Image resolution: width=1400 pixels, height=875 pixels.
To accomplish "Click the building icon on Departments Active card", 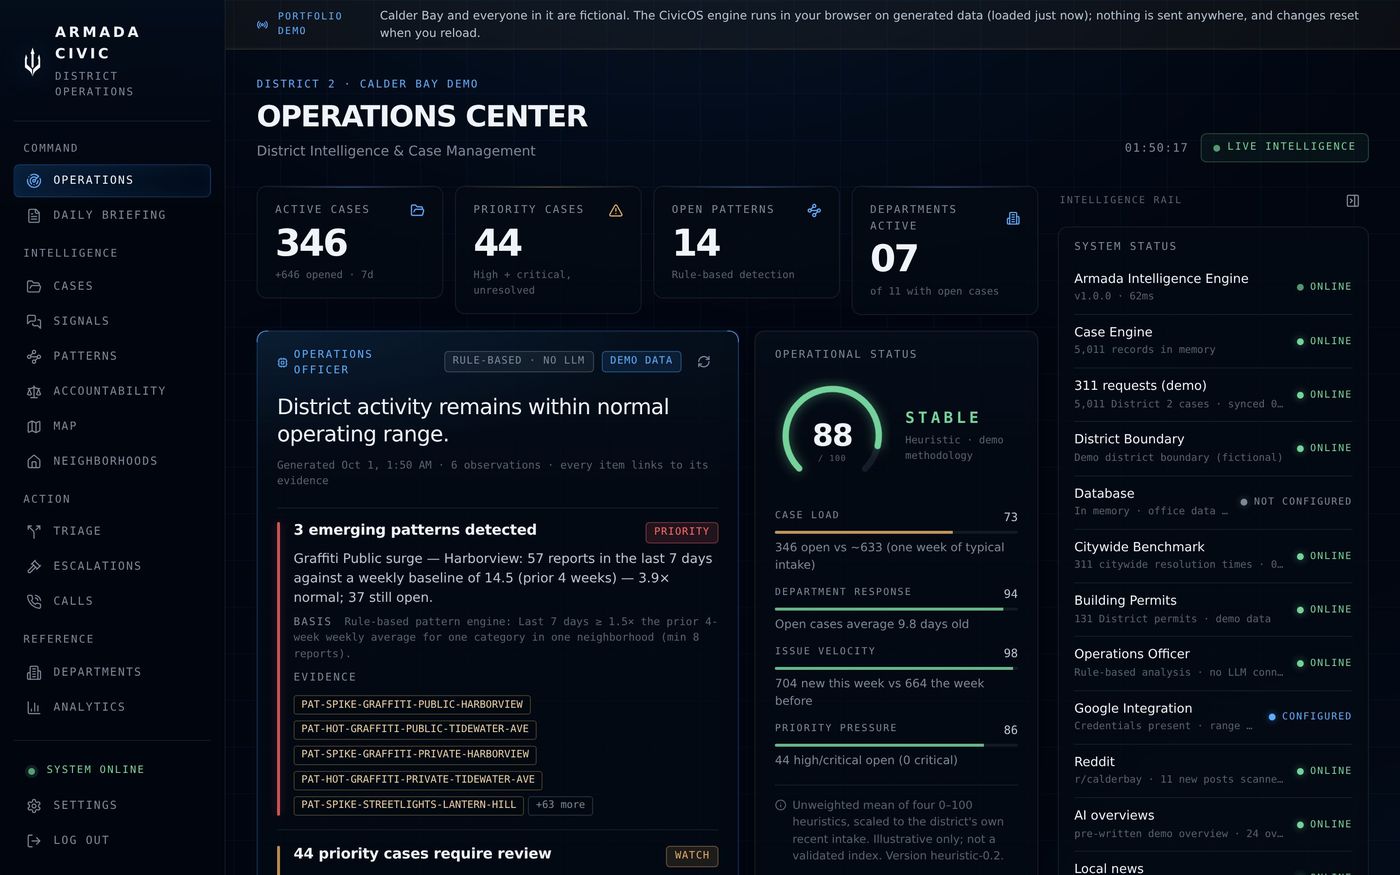I will 1013,218.
